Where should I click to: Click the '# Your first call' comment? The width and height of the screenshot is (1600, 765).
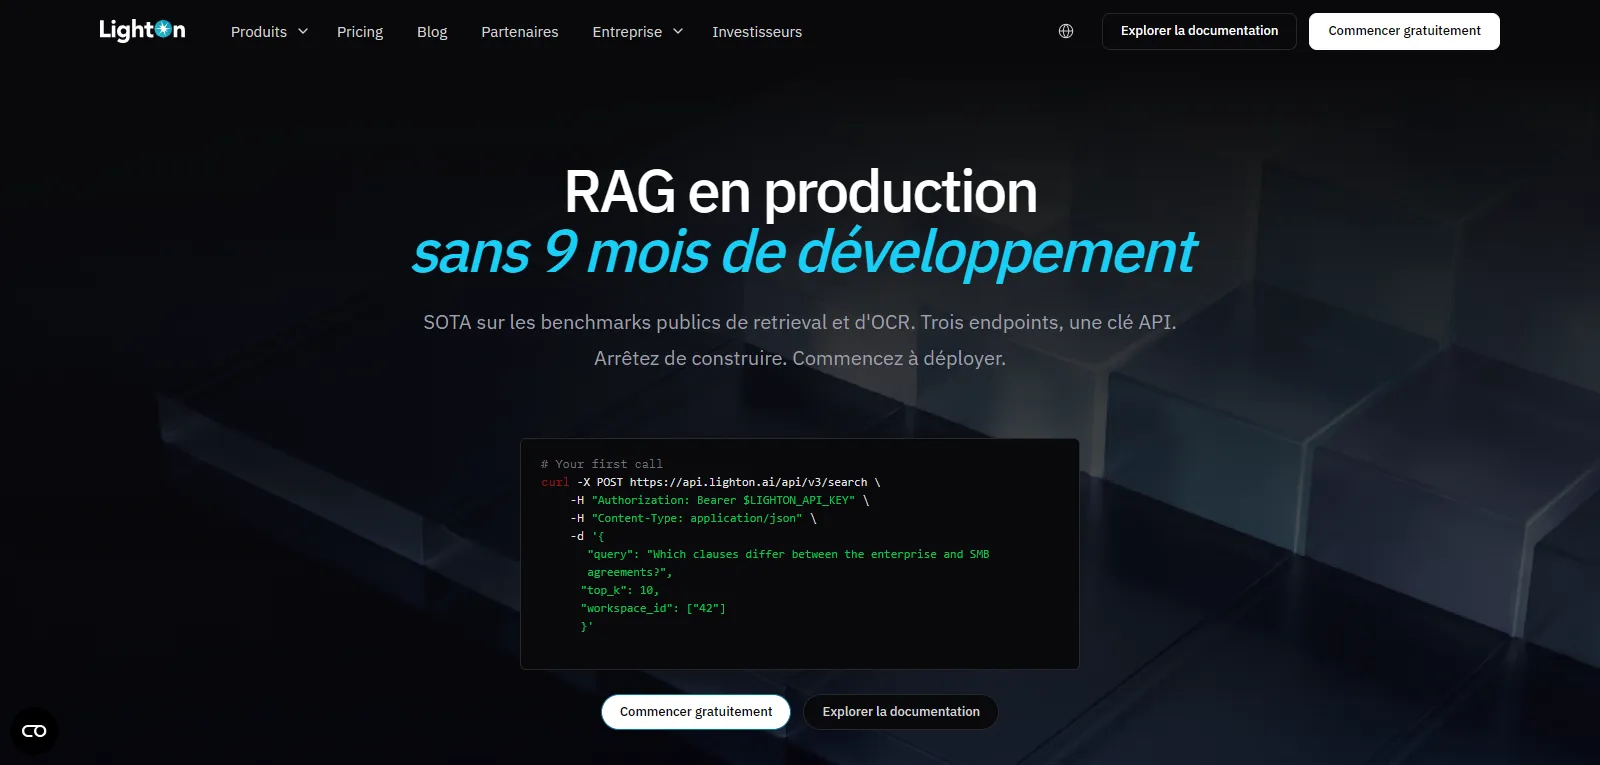(x=602, y=464)
